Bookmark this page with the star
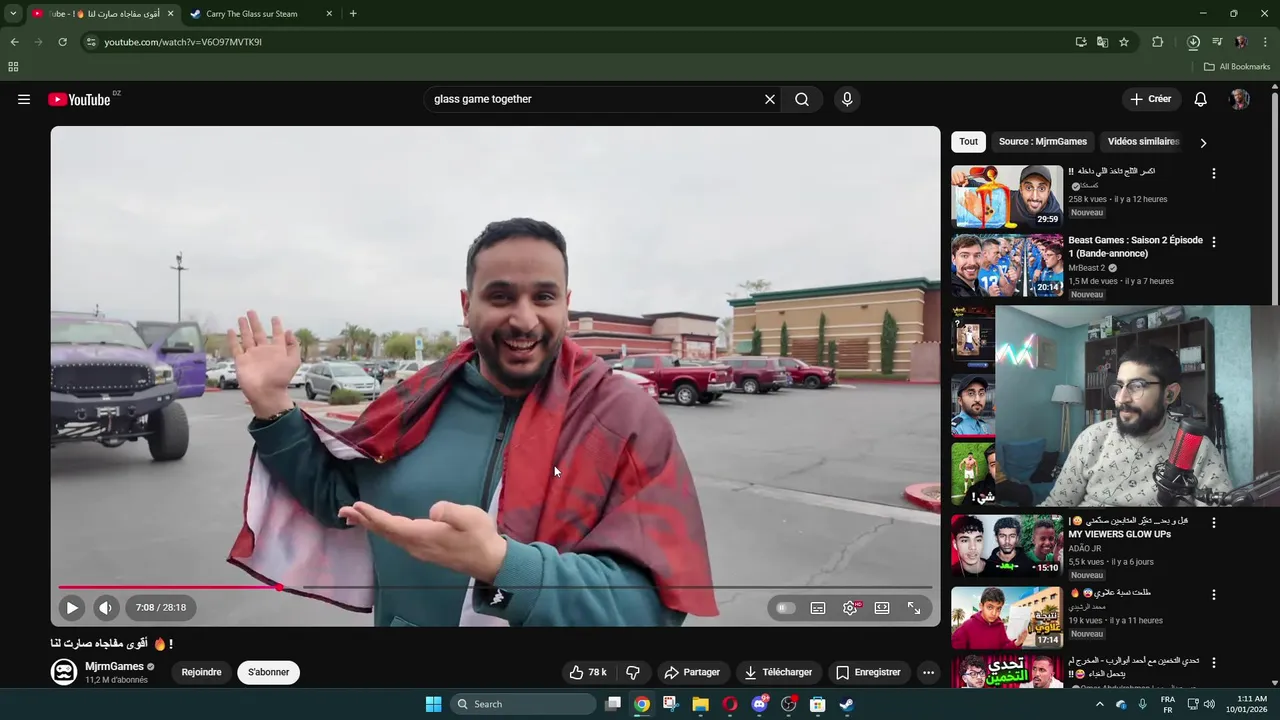Image resolution: width=1280 pixels, height=720 pixels. click(1124, 42)
